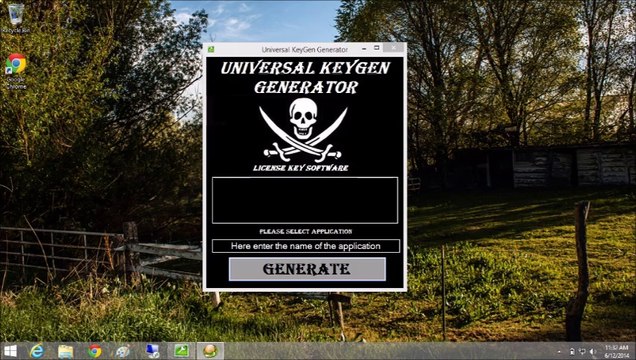Open the volume icon in system tray

coord(593,351)
